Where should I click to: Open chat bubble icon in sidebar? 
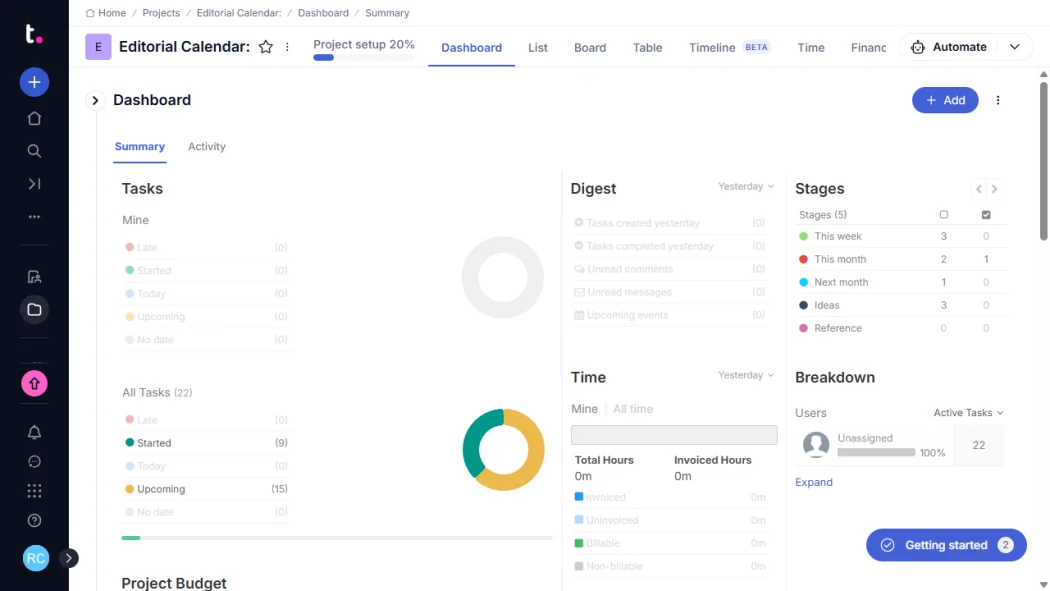(34, 462)
